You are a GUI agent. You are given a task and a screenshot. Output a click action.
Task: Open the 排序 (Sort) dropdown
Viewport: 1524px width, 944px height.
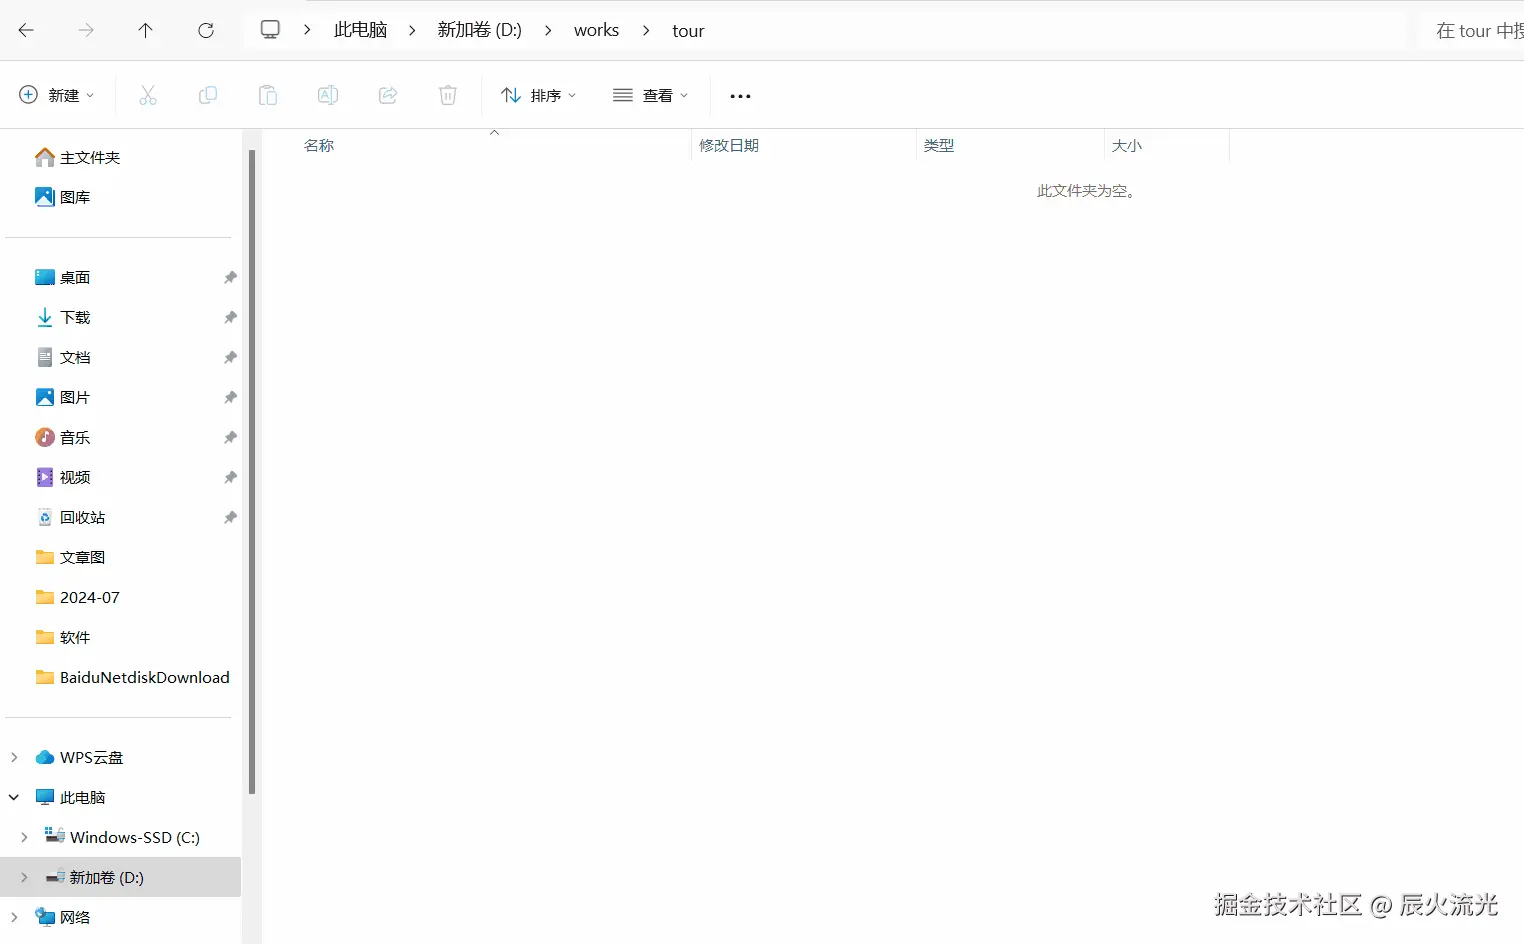coord(538,95)
